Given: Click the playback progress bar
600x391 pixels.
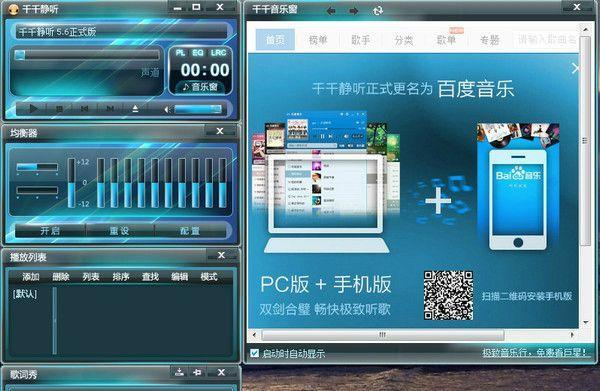Looking at the screenshot, I should [x=87, y=55].
